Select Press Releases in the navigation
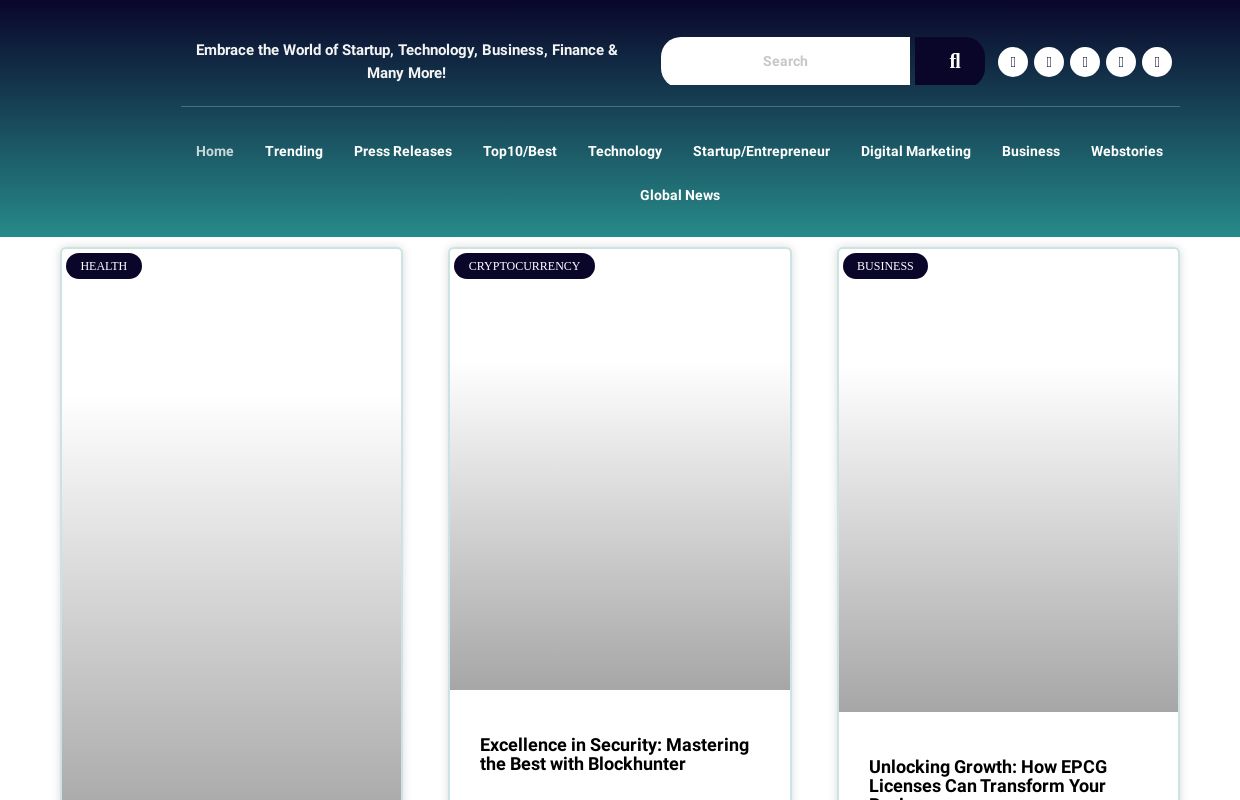The image size is (1240, 800). pos(403,151)
